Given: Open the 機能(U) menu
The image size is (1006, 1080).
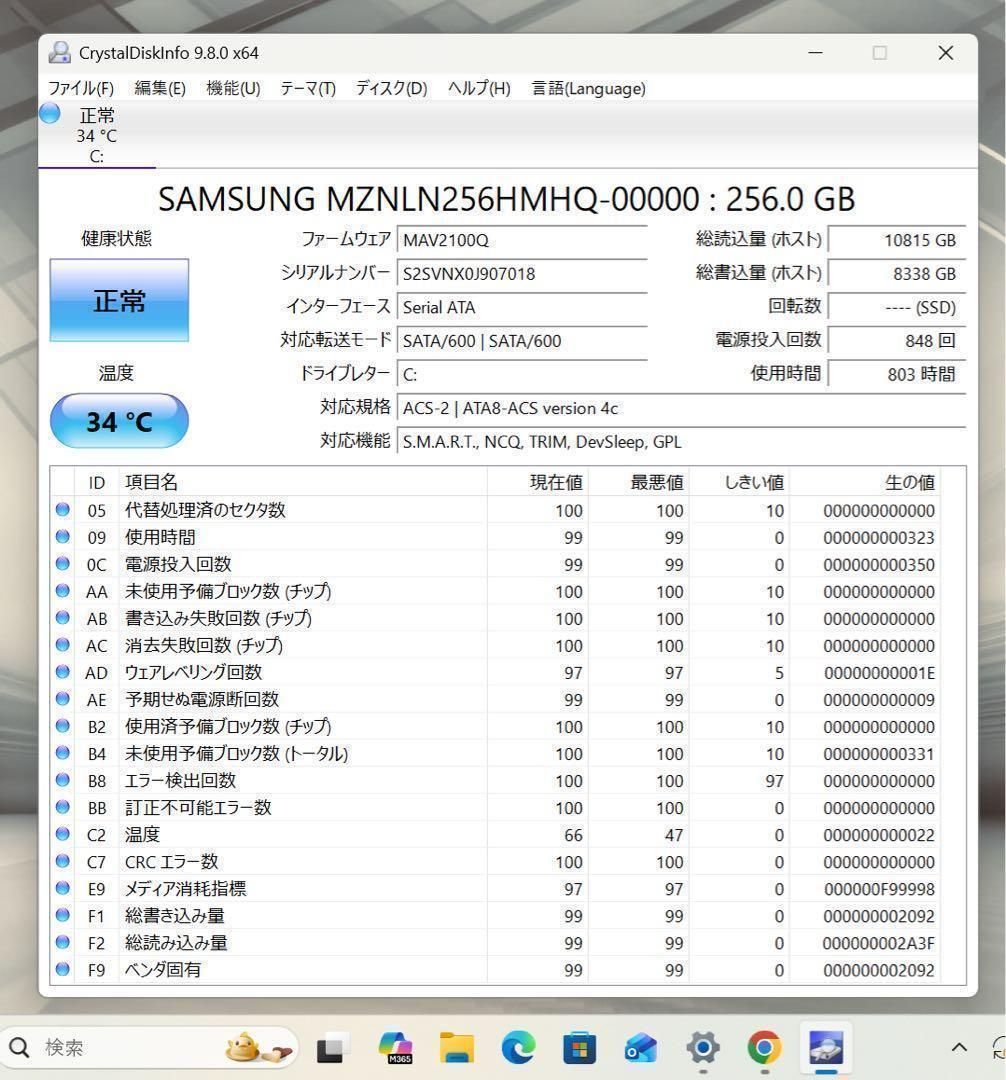Looking at the screenshot, I should click(x=233, y=88).
